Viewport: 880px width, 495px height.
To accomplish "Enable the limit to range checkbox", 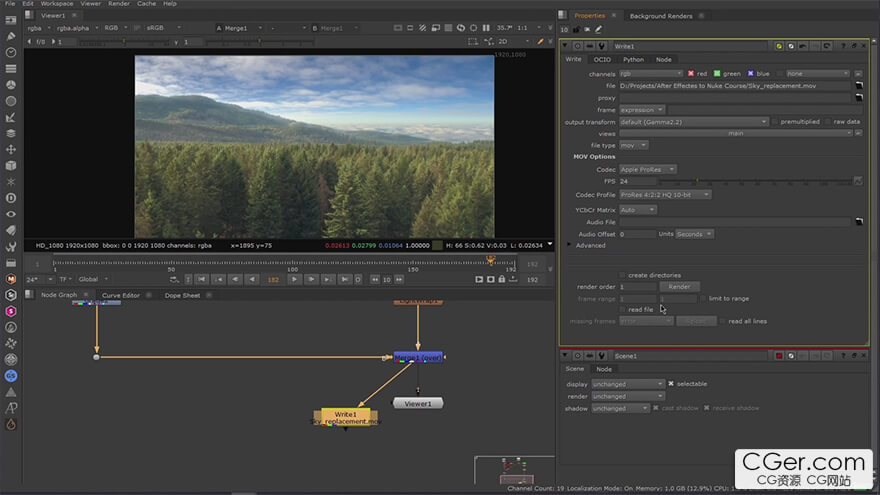I will (x=703, y=299).
